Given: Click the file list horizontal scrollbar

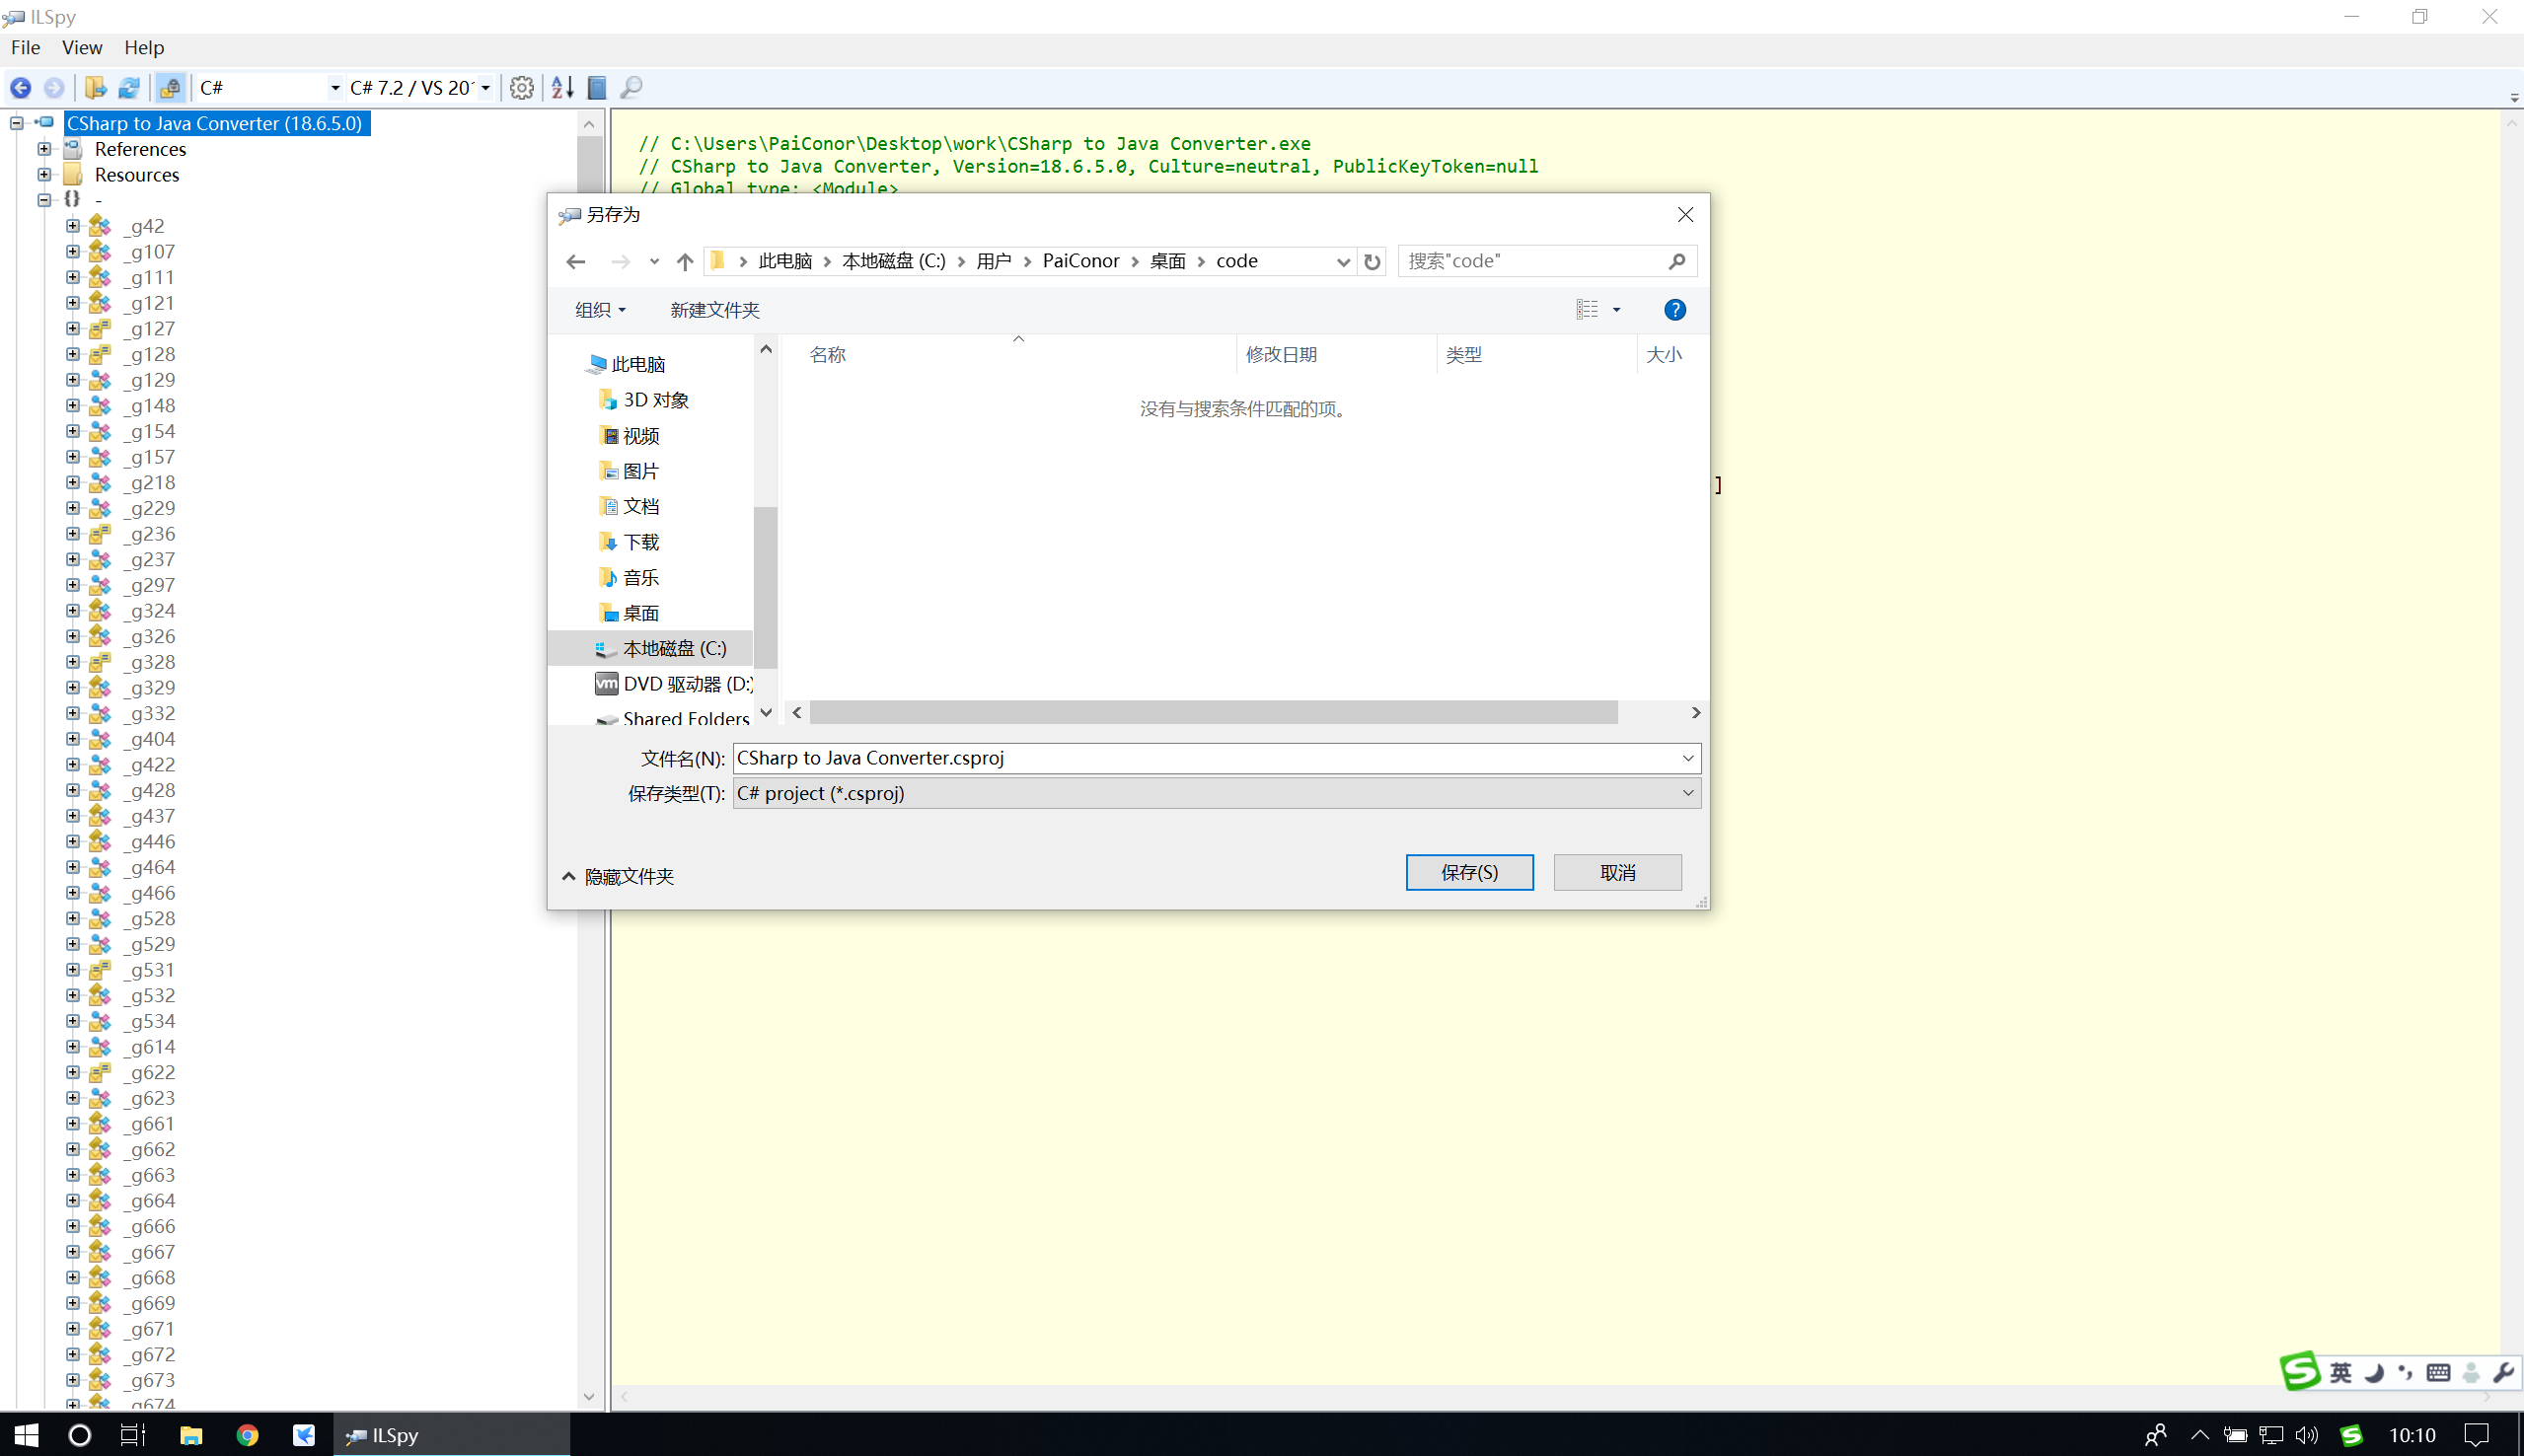Looking at the screenshot, I should coord(1213,712).
